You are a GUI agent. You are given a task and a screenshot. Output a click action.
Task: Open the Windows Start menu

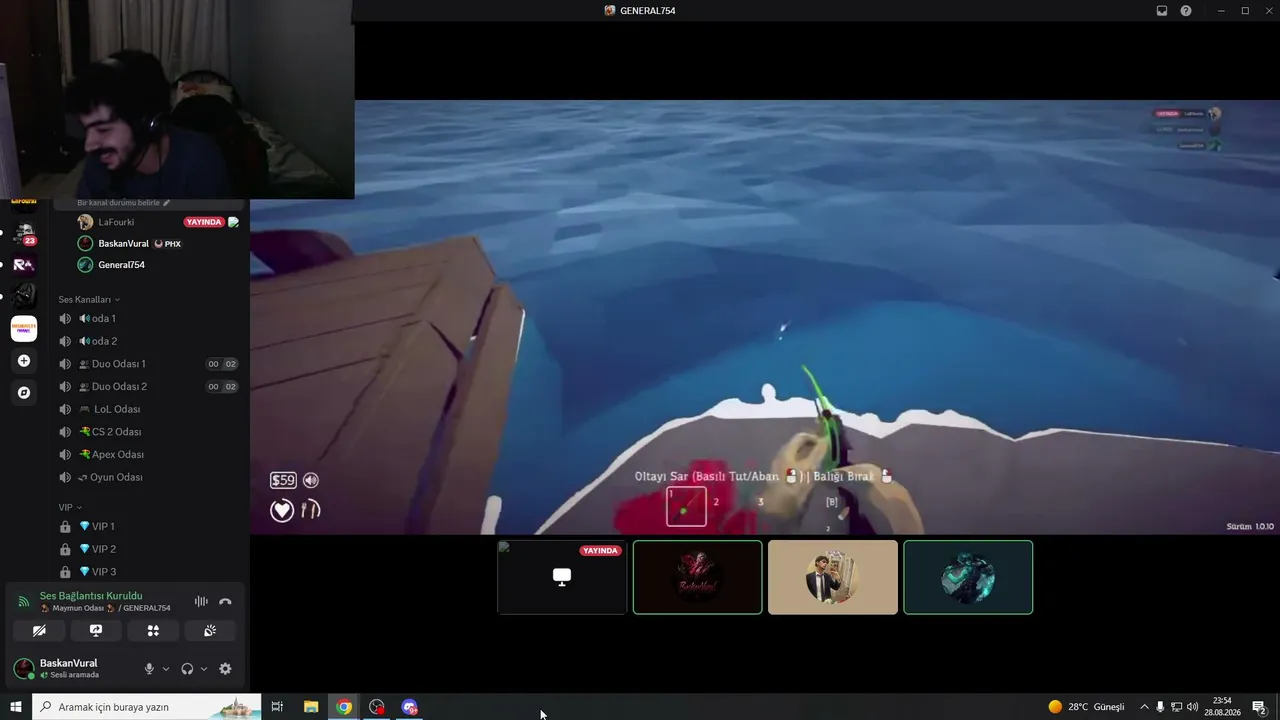16,707
